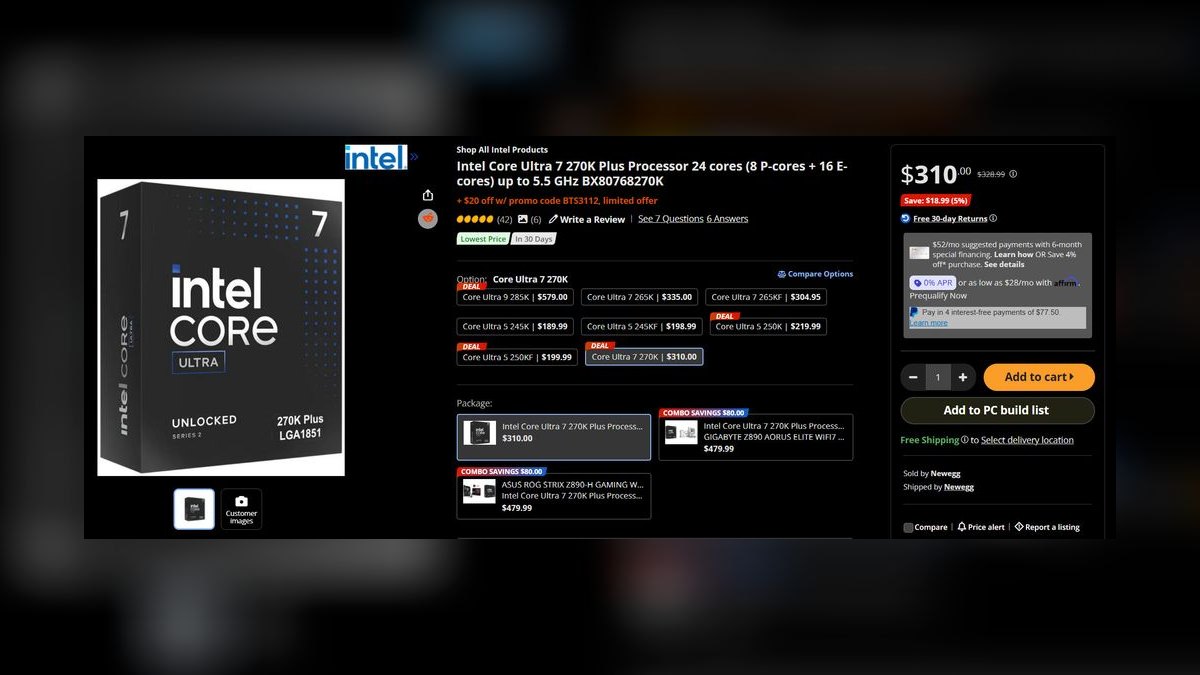Click the In 30 Days badge

pyautogui.click(x=534, y=239)
